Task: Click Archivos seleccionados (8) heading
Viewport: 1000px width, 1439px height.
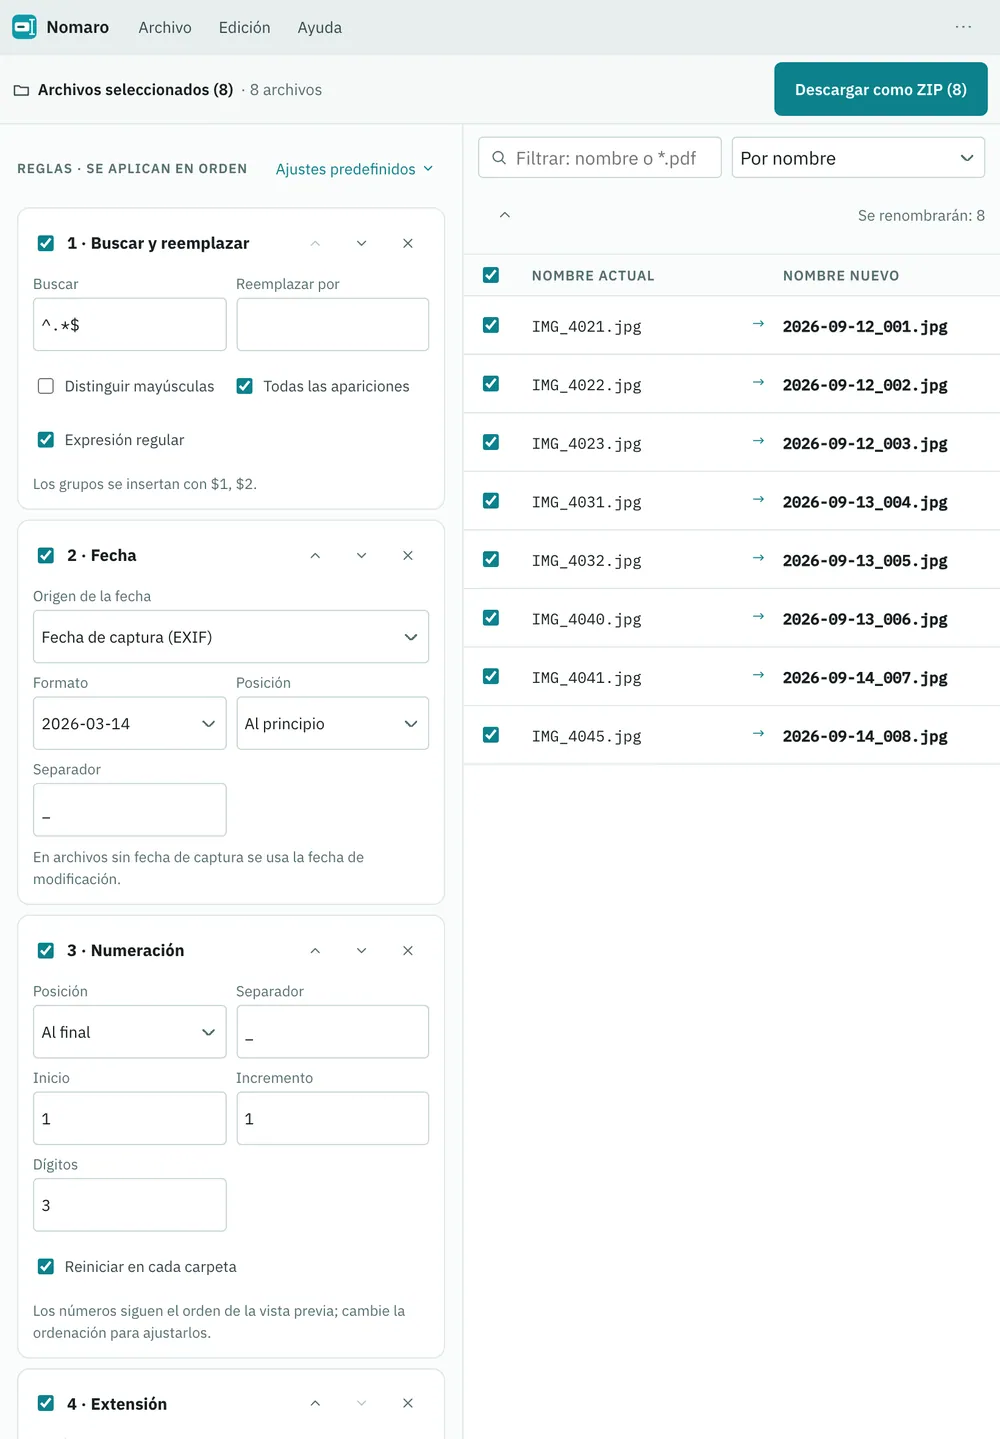Action: (x=135, y=90)
